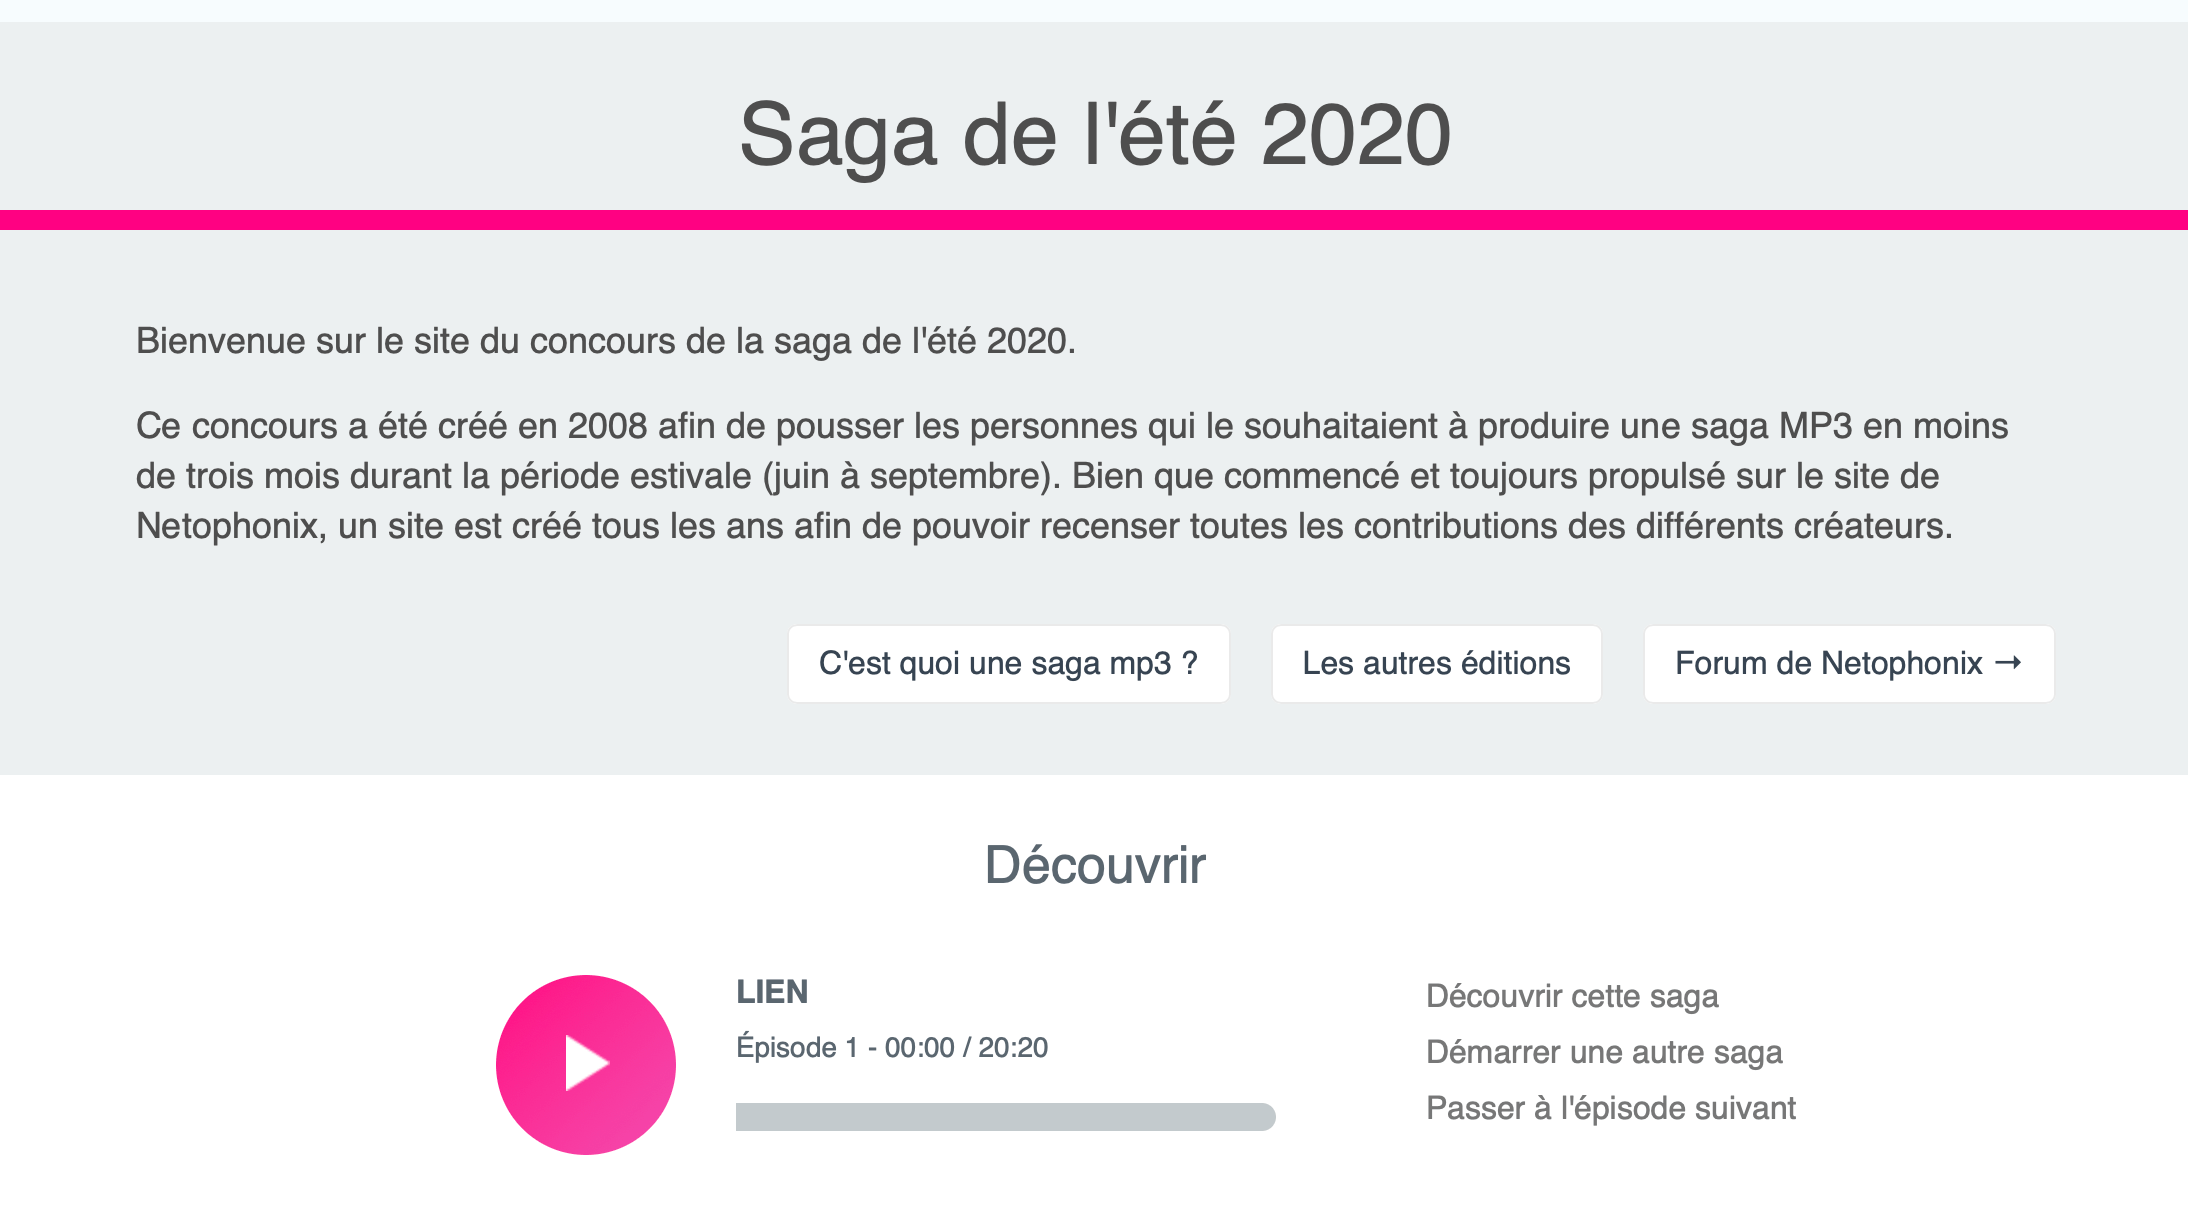Screen dimensions: 2188x1232
Task: Click the audio progress bar
Action: coord(1005,1116)
